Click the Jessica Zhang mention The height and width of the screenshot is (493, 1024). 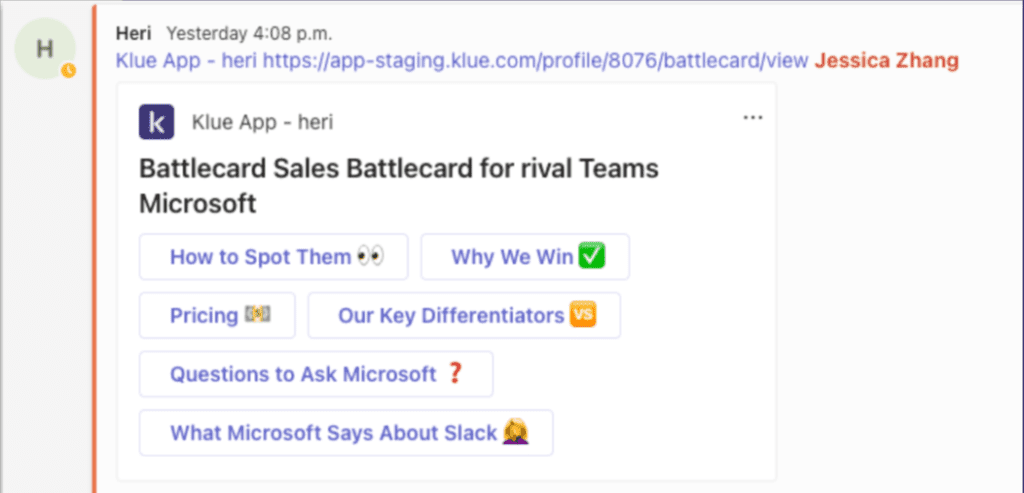[887, 61]
